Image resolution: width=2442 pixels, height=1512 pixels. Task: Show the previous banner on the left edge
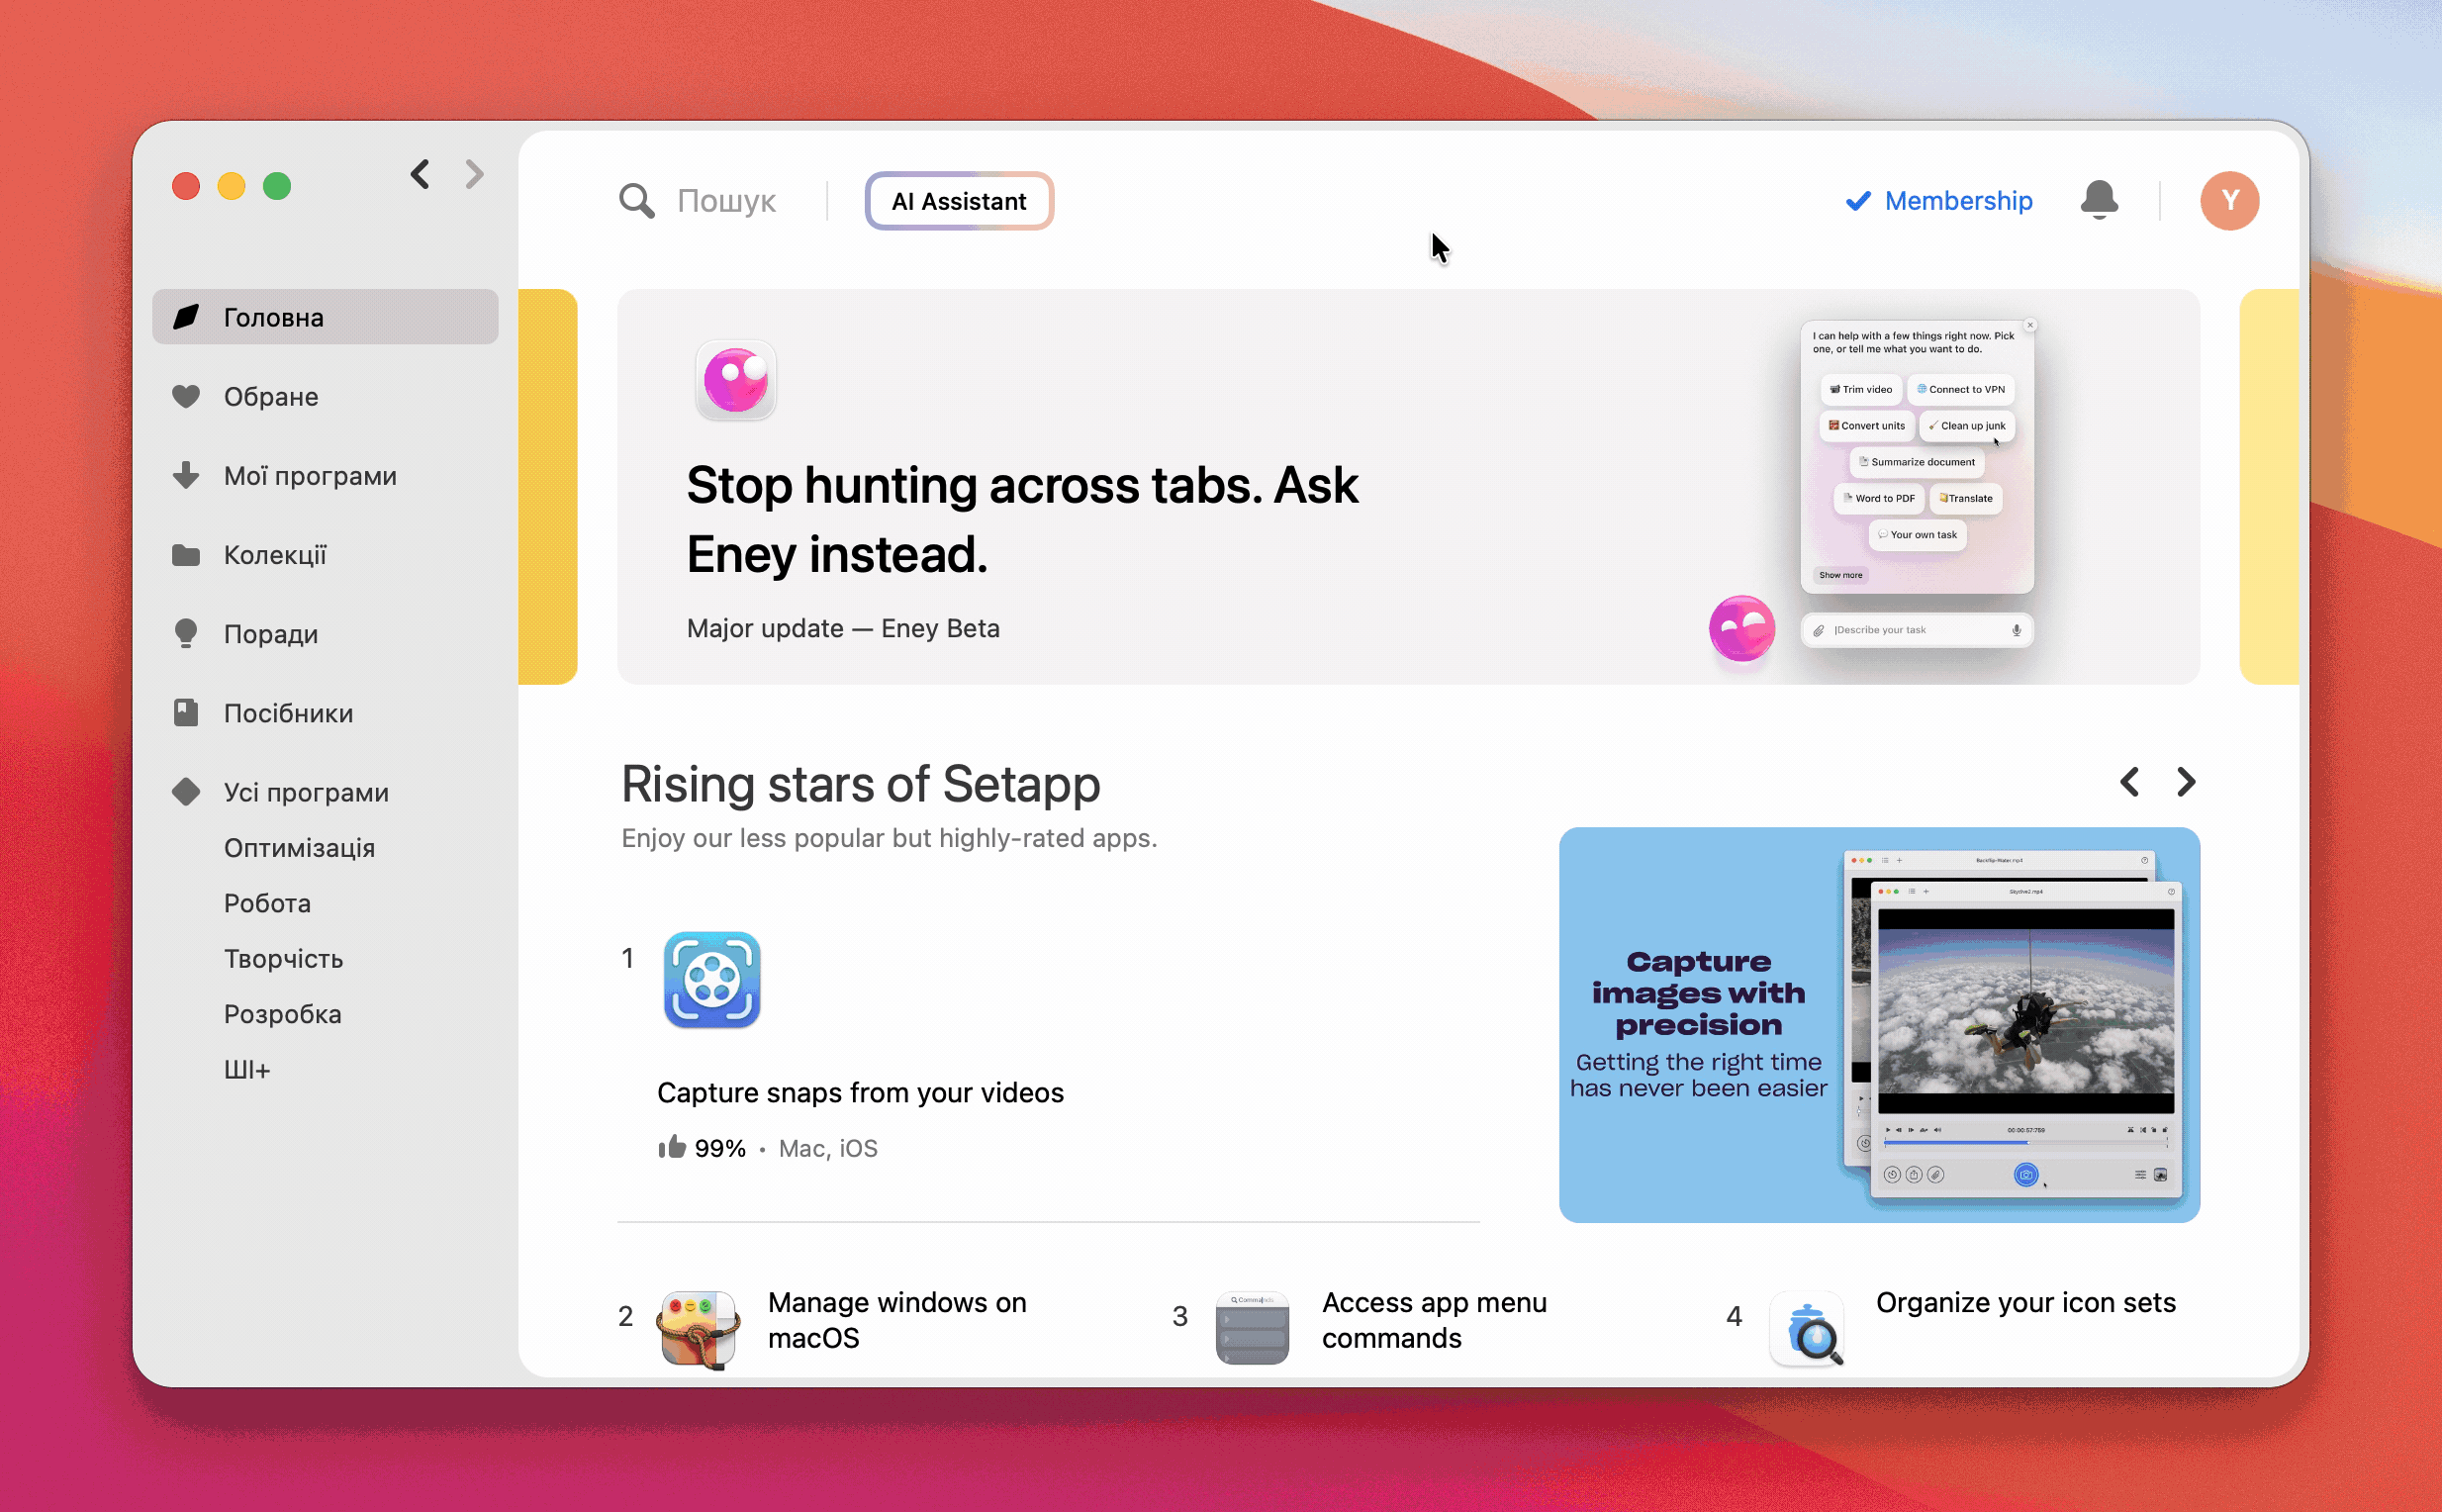548,487
